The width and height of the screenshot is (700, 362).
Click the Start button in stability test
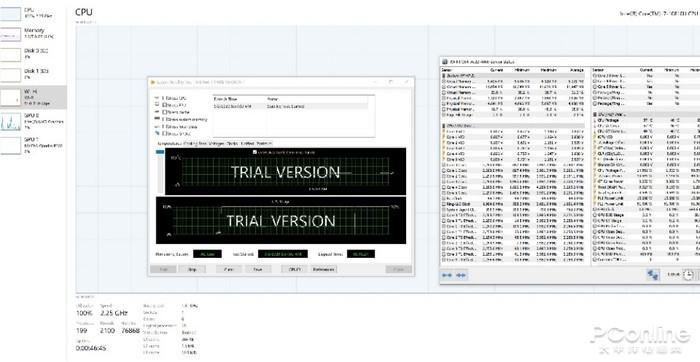point(163,269)
